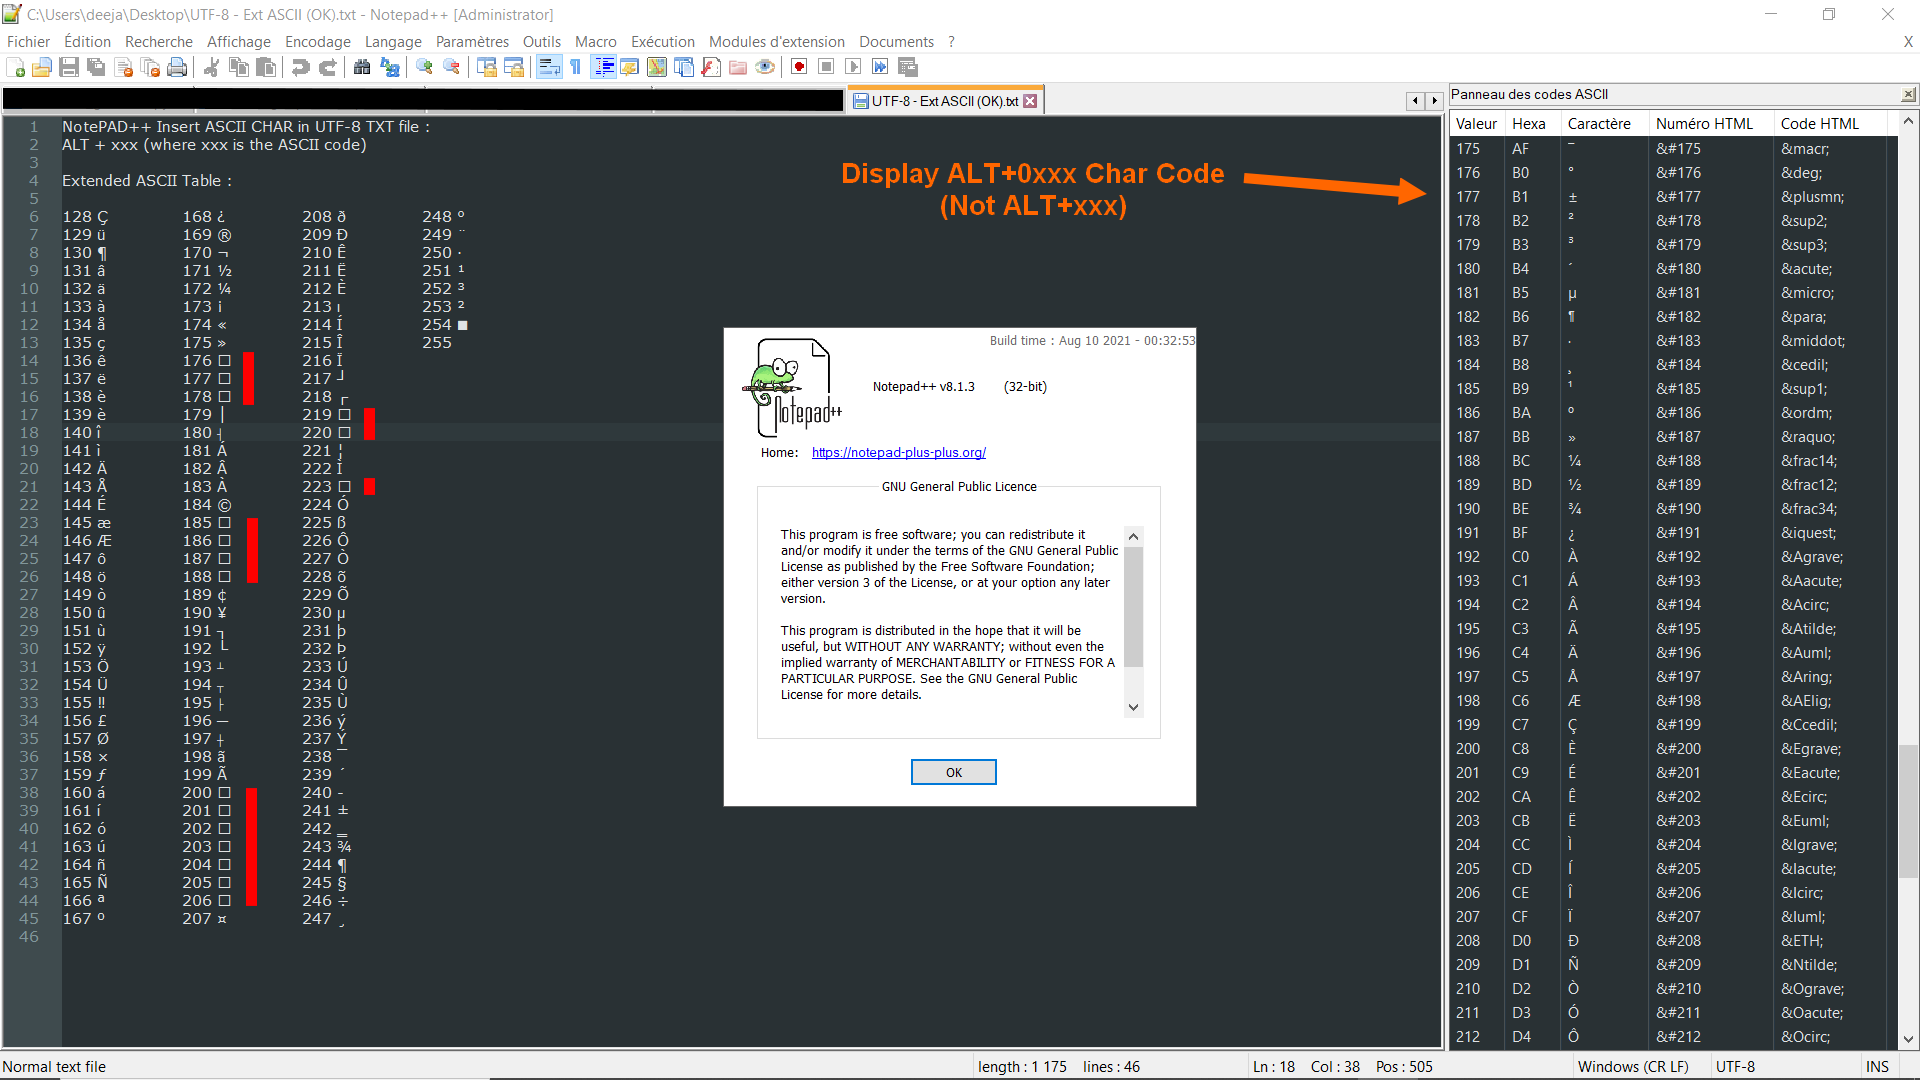Play back the recorded macro icon
1920x1080 pixels.
(853, 67)
